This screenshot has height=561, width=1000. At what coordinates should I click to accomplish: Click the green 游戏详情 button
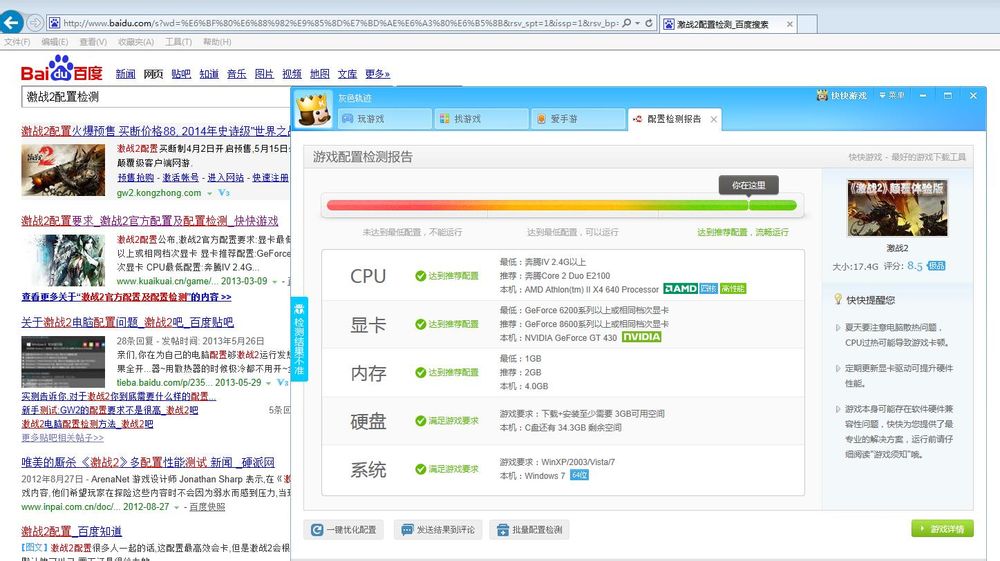coord(943,528)
